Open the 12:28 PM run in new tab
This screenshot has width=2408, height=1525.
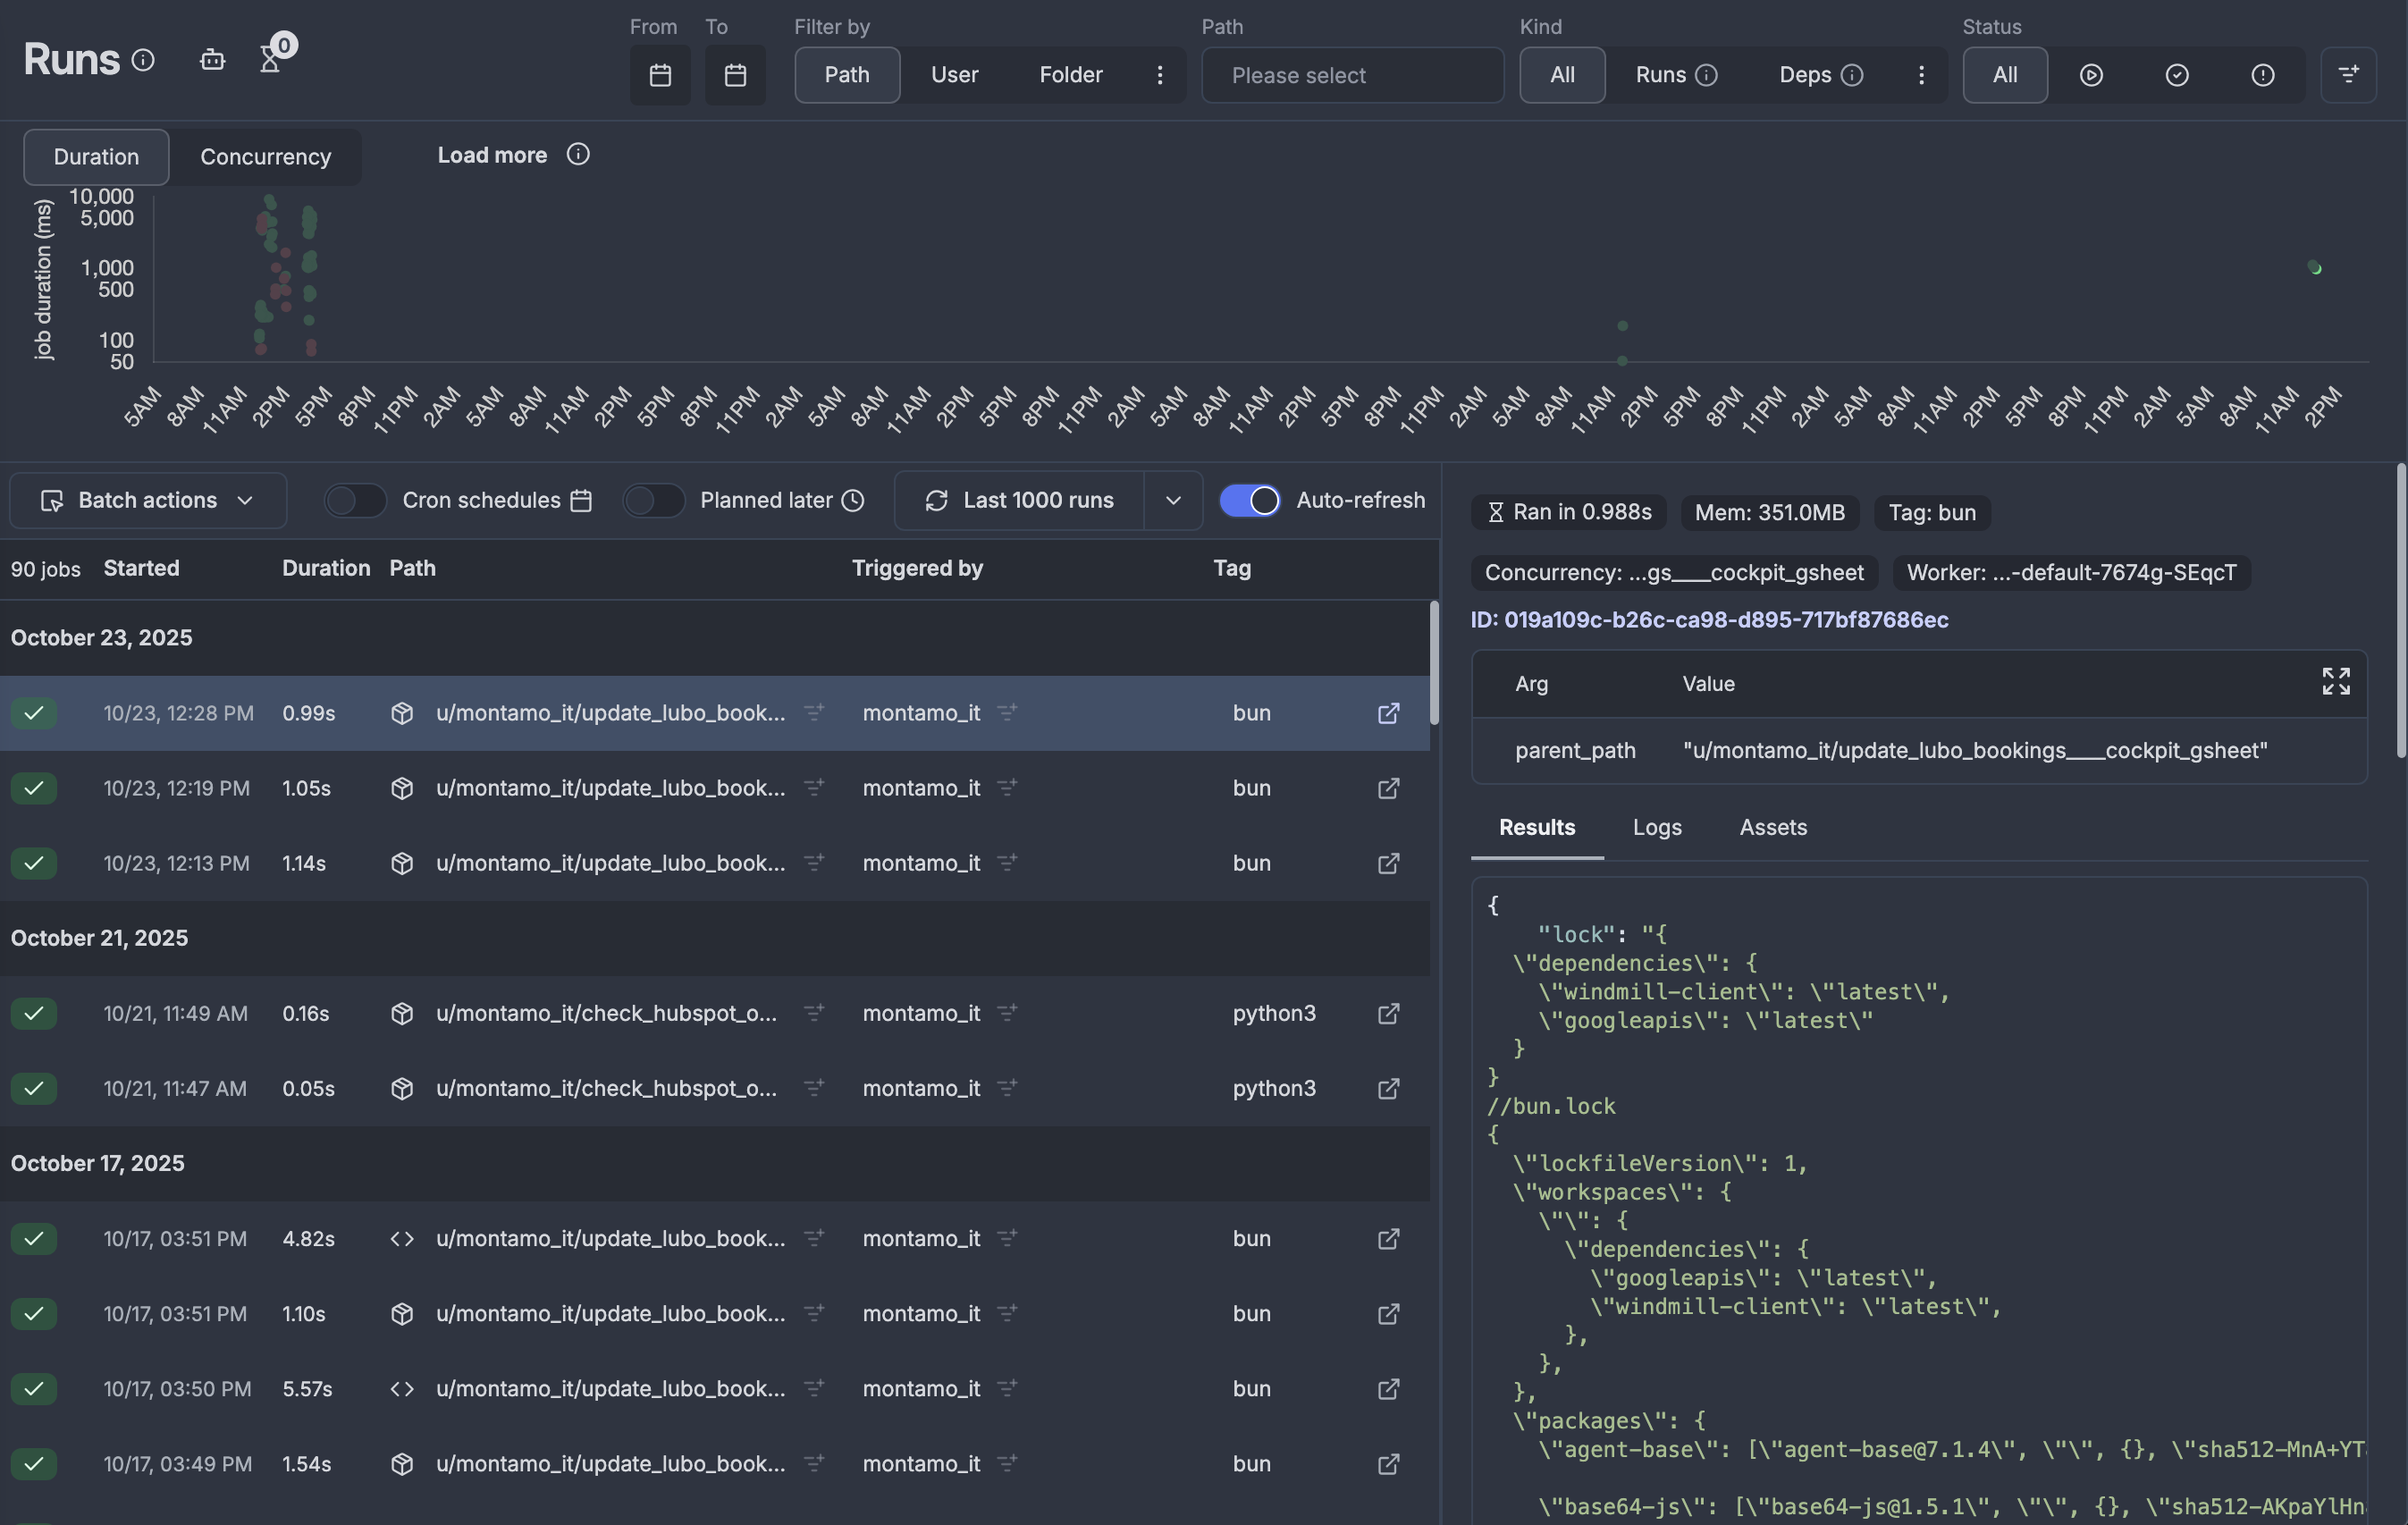pos(1388,713)
